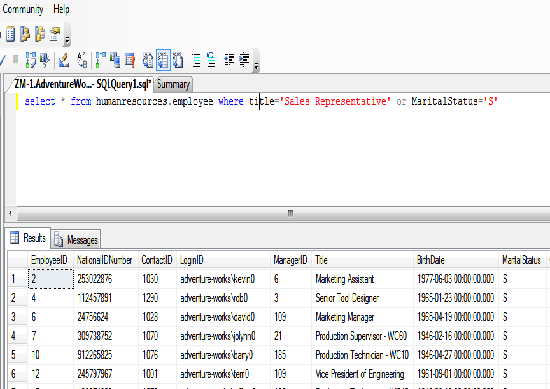The width and height of the screenshot is (550, 389).
Task: Click the Title column header
Action: (x=362, y=260)
